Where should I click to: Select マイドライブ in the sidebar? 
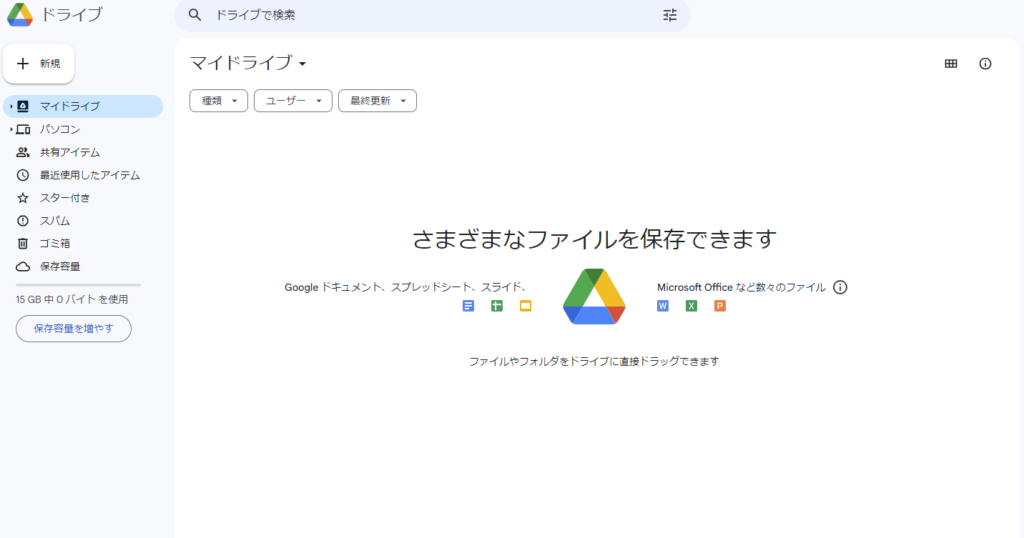[x=83, y=106]
